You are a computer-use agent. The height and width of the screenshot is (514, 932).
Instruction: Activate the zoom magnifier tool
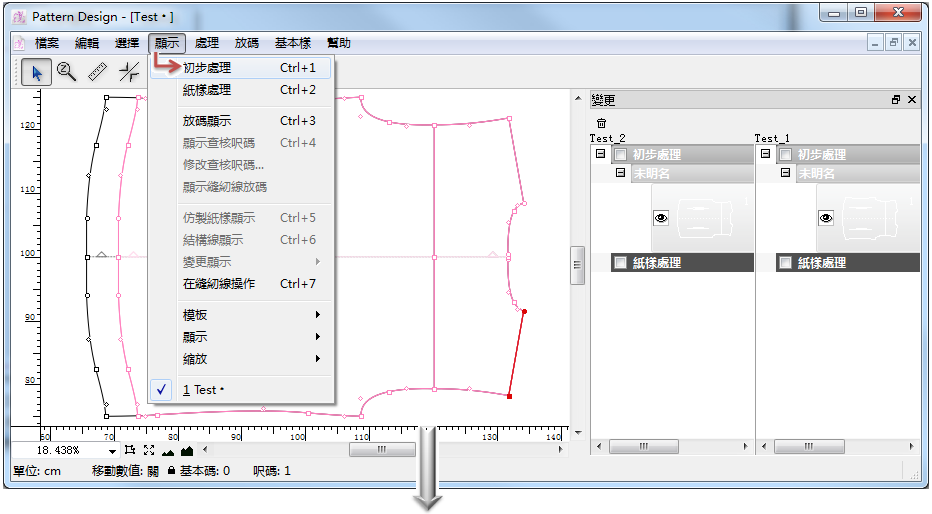pos(67,72)
